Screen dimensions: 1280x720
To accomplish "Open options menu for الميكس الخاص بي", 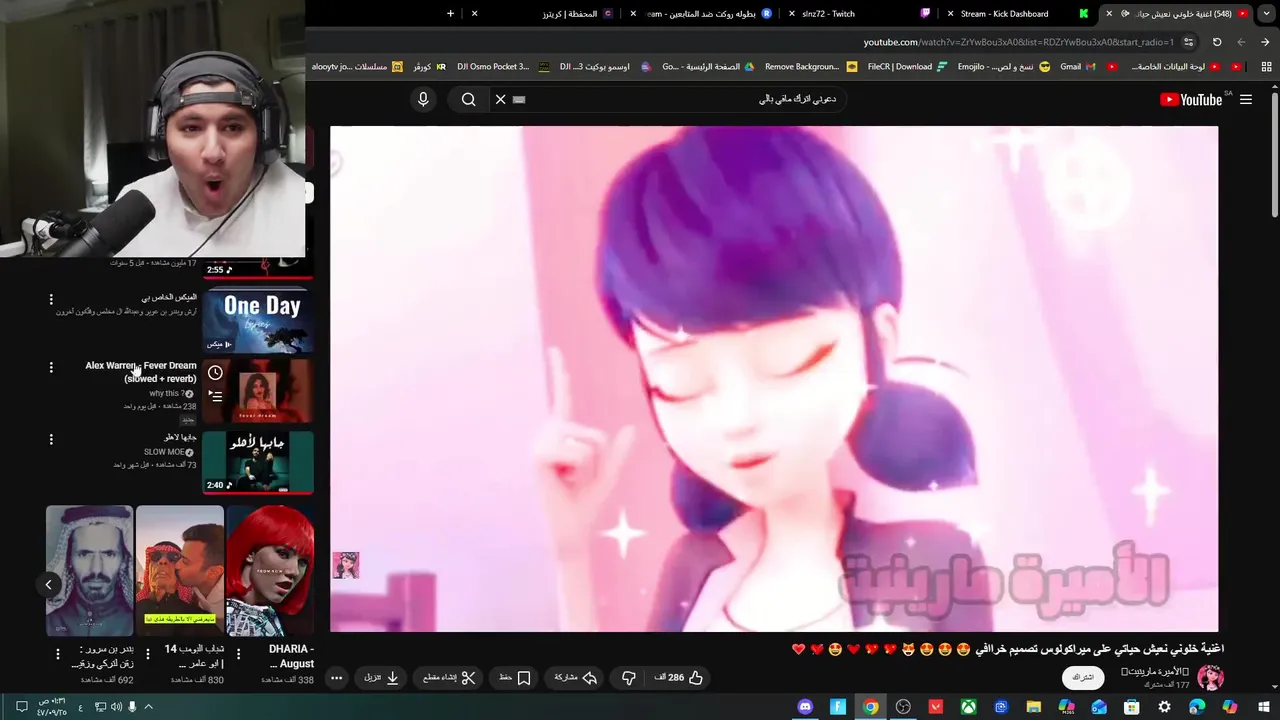I will coord(51,299).
